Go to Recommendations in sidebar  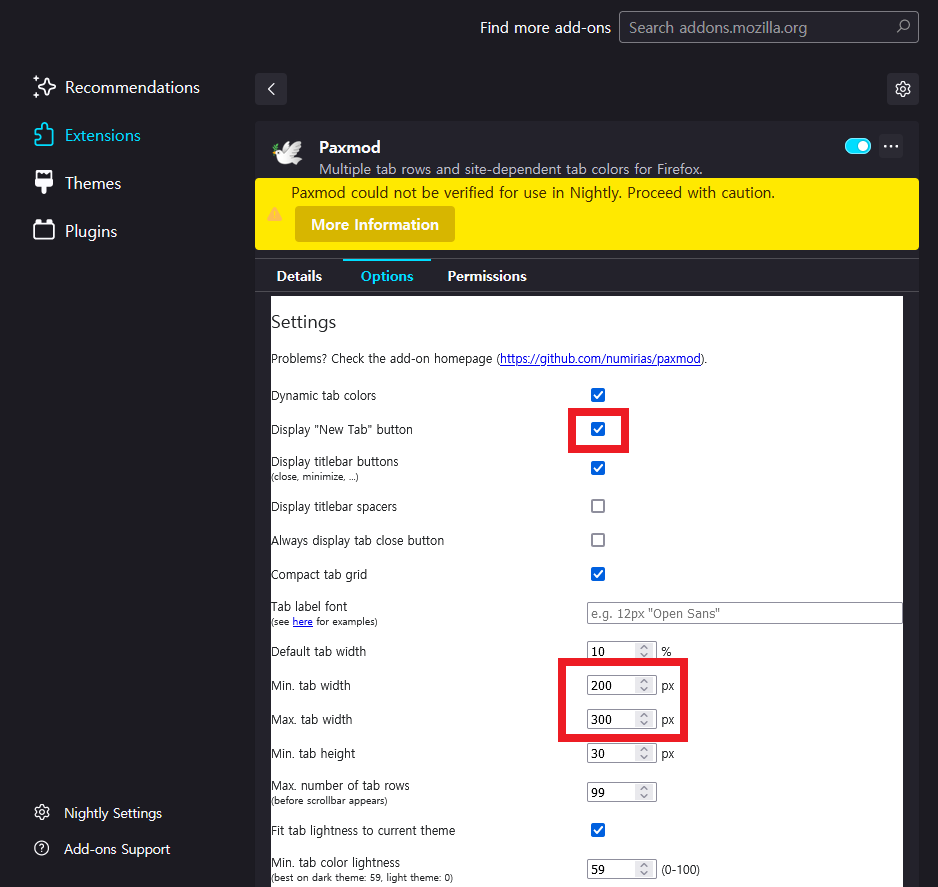(131, 87)
